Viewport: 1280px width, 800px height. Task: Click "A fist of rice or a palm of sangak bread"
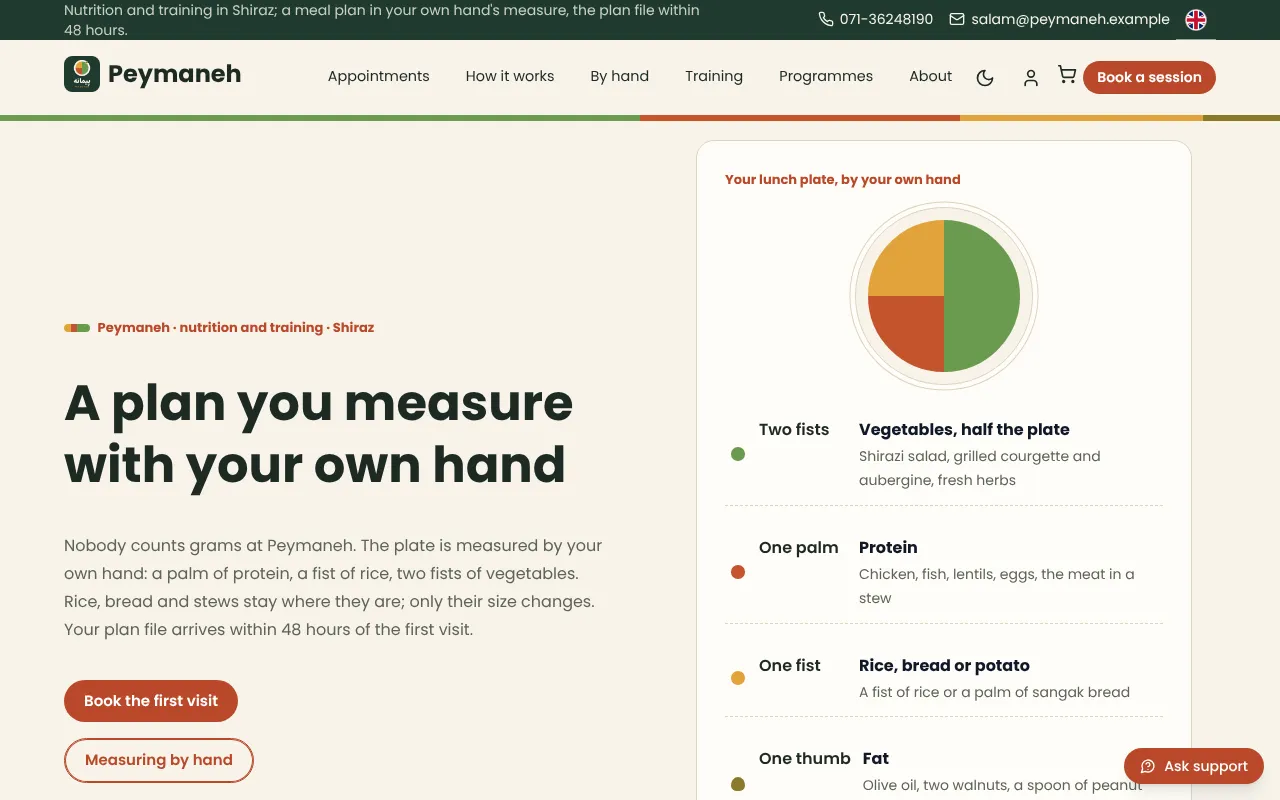(994, 692)
